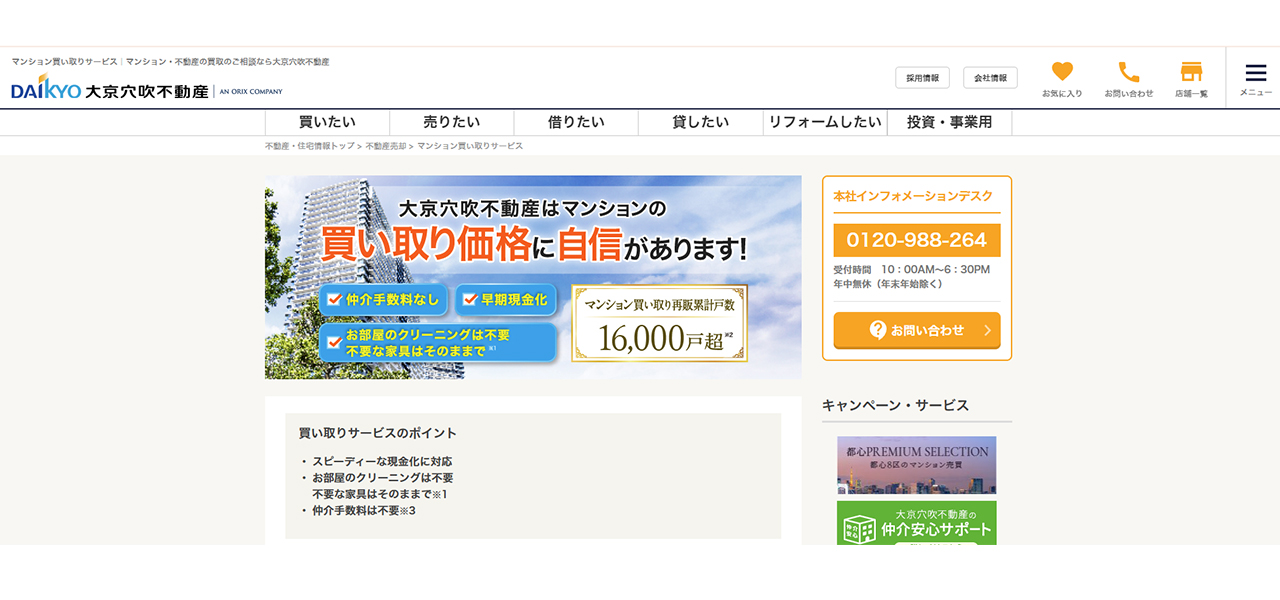Click the お部屋のクリーニングは不要 checkmark badge
Screen dimensions: 1280x600
point(438,343)
